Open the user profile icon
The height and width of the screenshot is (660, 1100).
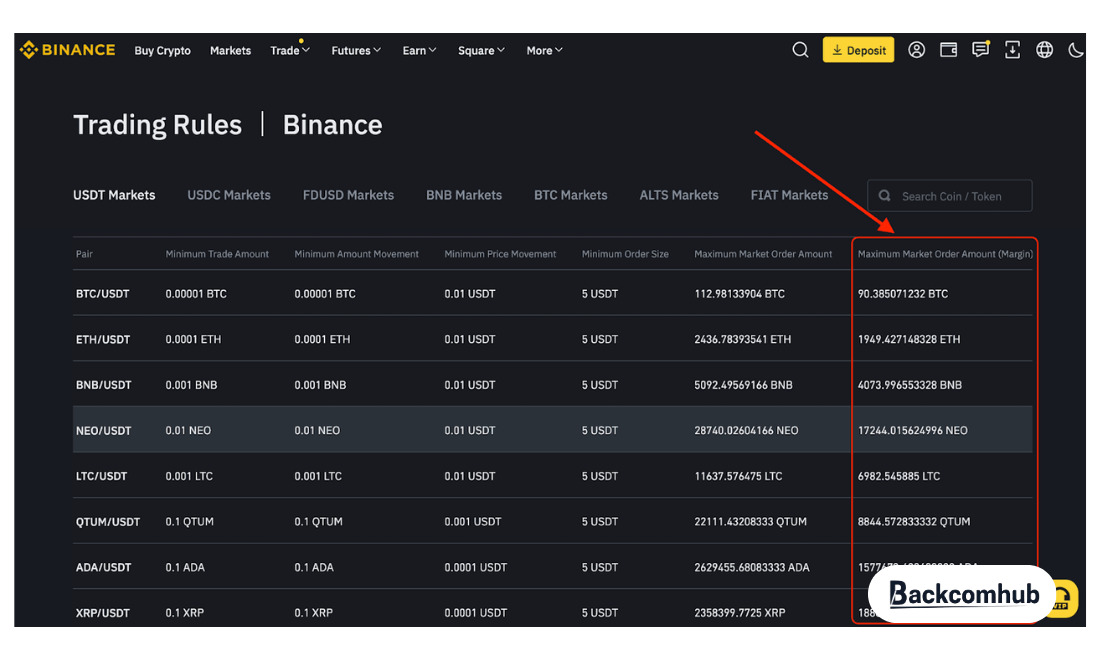point(916,50)
